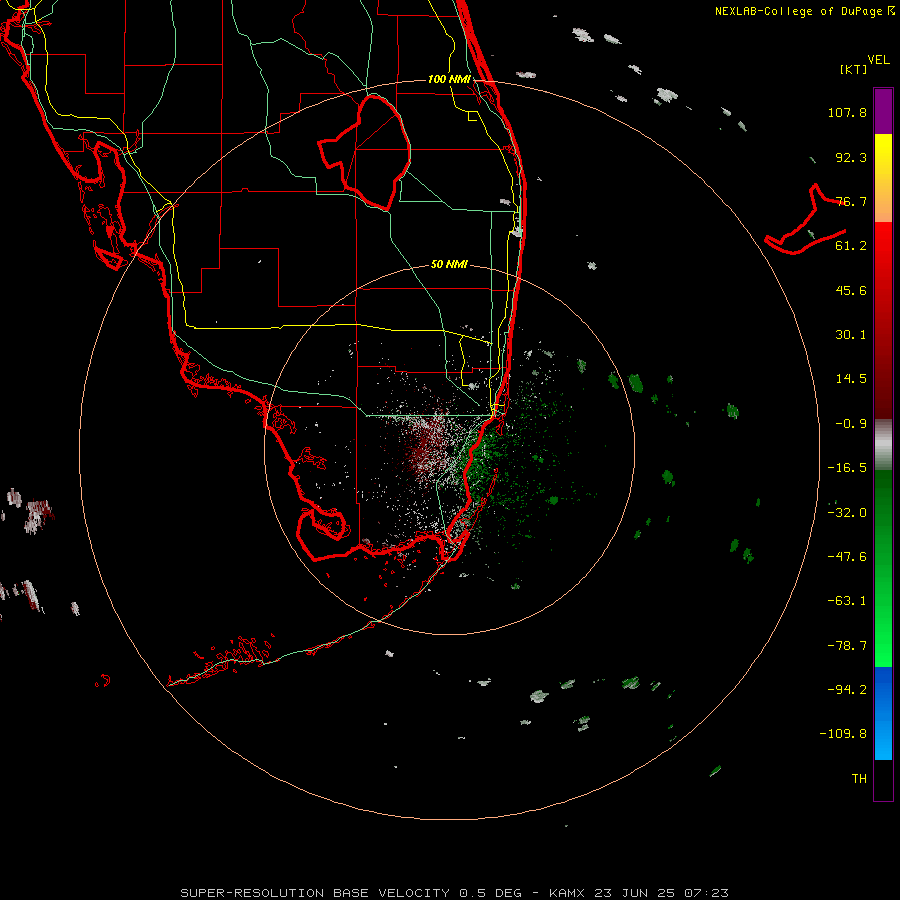Select the -32.0 velocity scale value
Image resolution: width=900 pixels, height=900 pixels.
click(847, 513)
